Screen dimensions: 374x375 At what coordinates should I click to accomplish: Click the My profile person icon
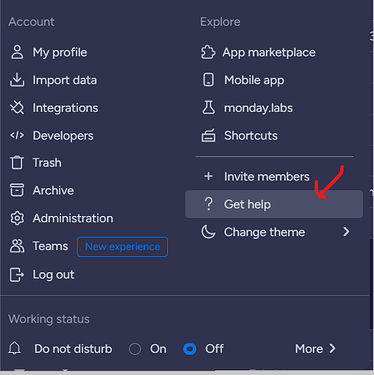point(17,52)
